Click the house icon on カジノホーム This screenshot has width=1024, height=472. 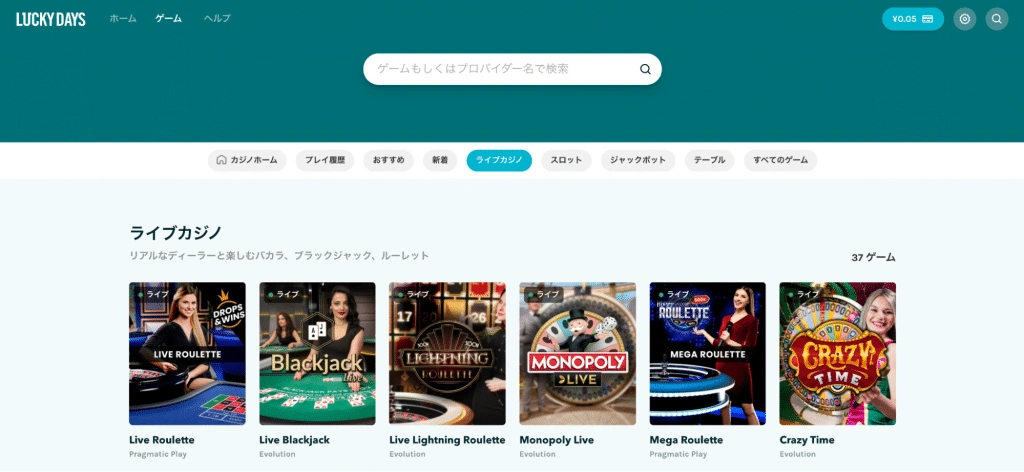[x=221, y=160]
